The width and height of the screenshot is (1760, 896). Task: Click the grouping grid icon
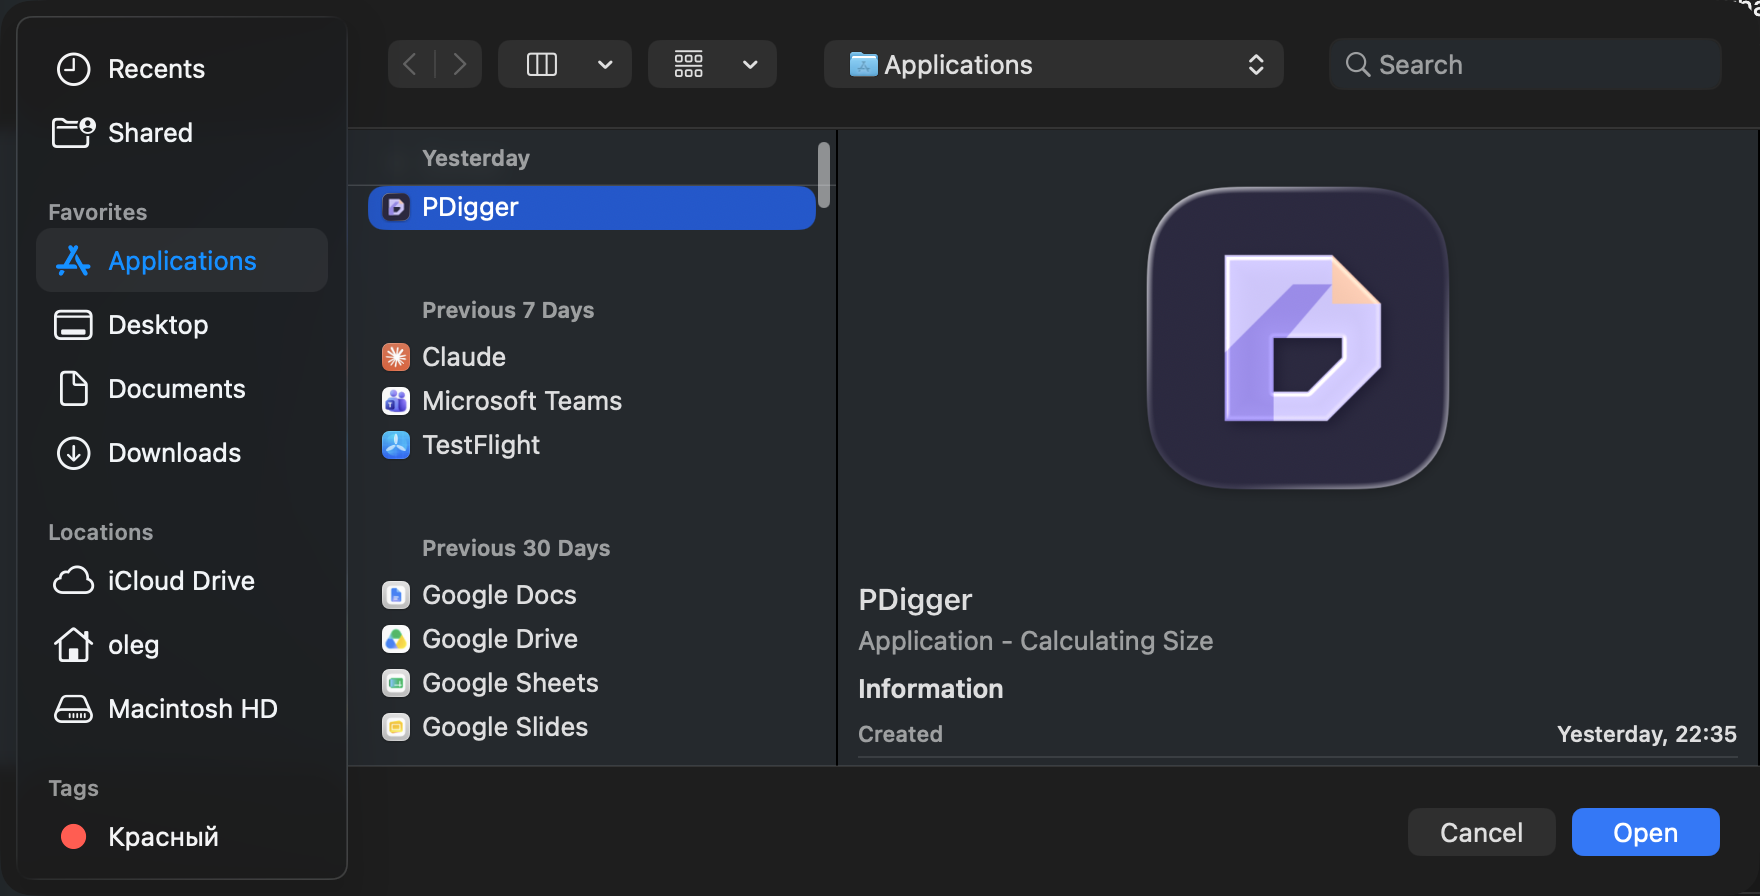pyautogui.click(x=688, y=65)
